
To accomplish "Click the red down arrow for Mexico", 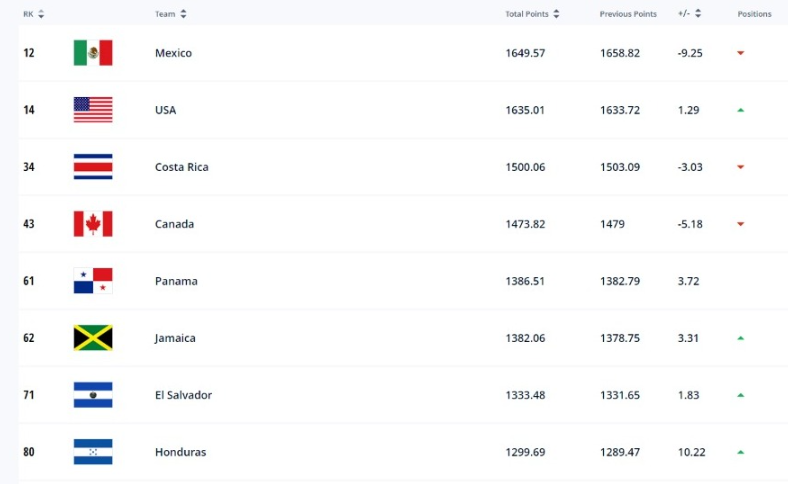I will click(x=741, y=53).
